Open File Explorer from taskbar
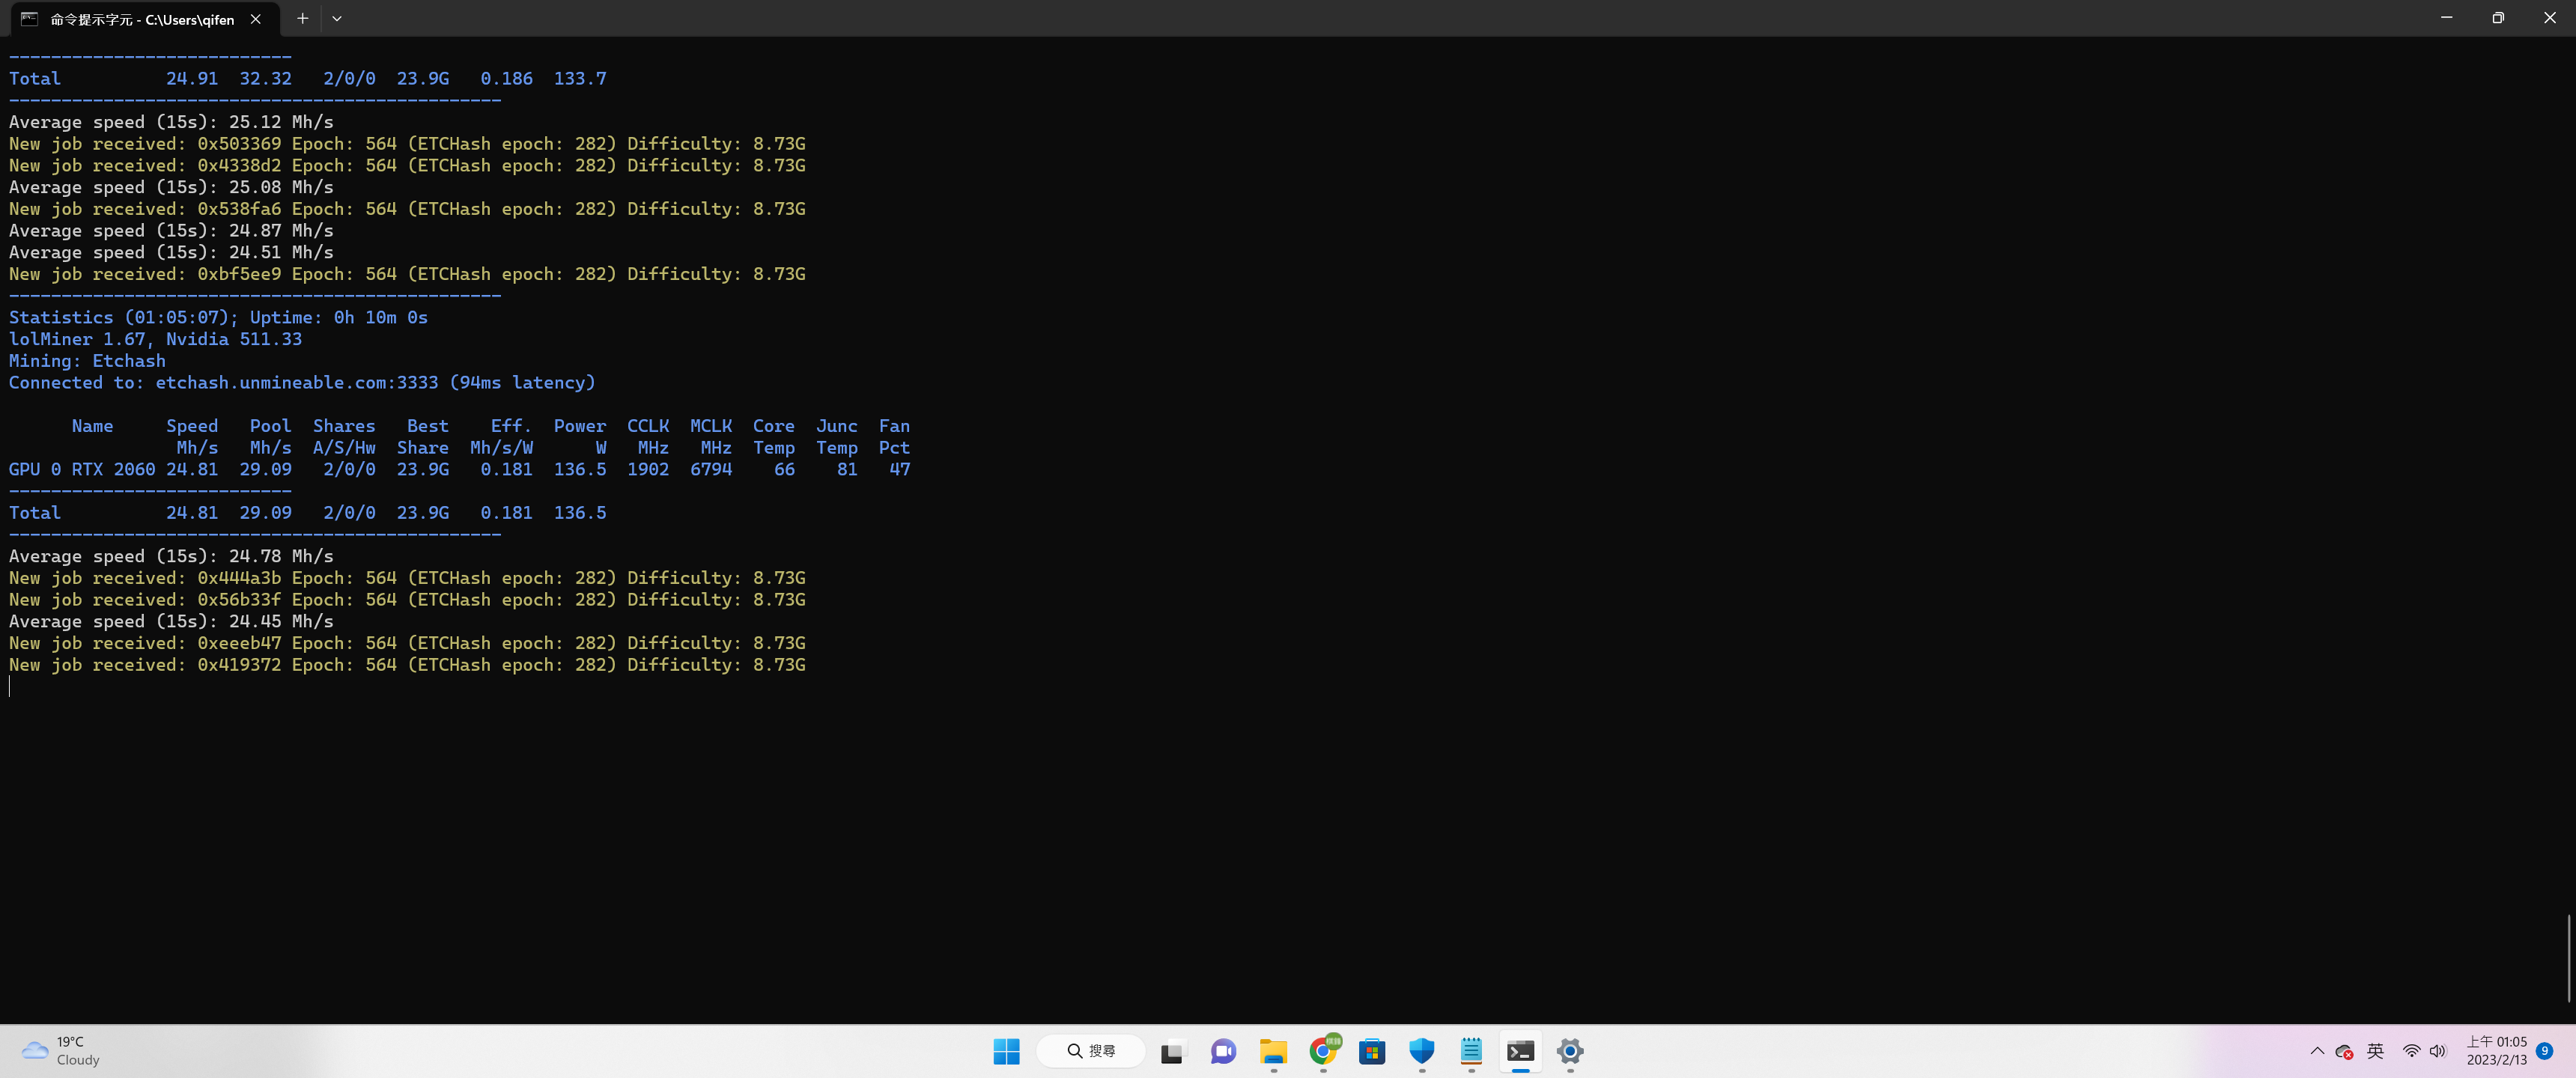2576x1078 pixels. pyautogui.click(x=1272, y=1051)
